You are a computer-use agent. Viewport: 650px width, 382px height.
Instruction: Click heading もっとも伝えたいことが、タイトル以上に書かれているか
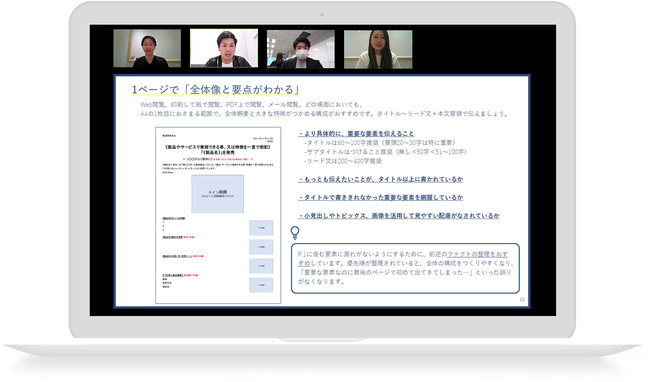click(381, 179)
